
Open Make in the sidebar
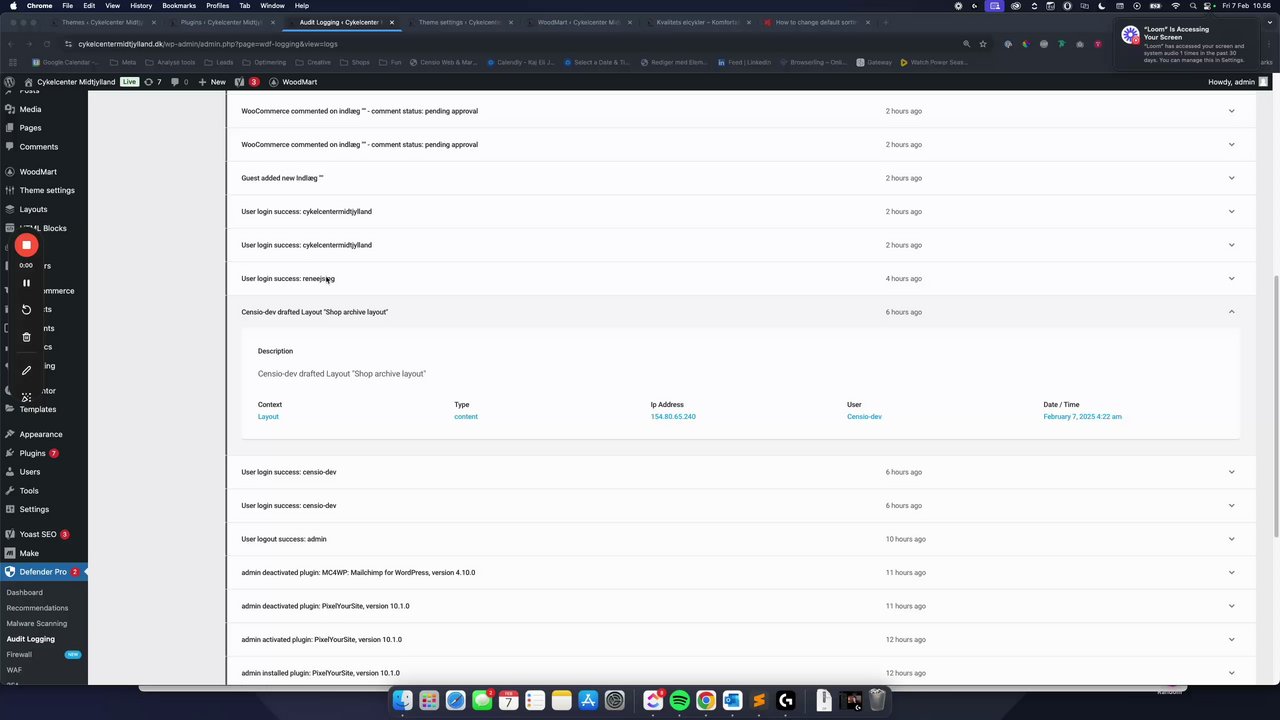tap(29, 553)
